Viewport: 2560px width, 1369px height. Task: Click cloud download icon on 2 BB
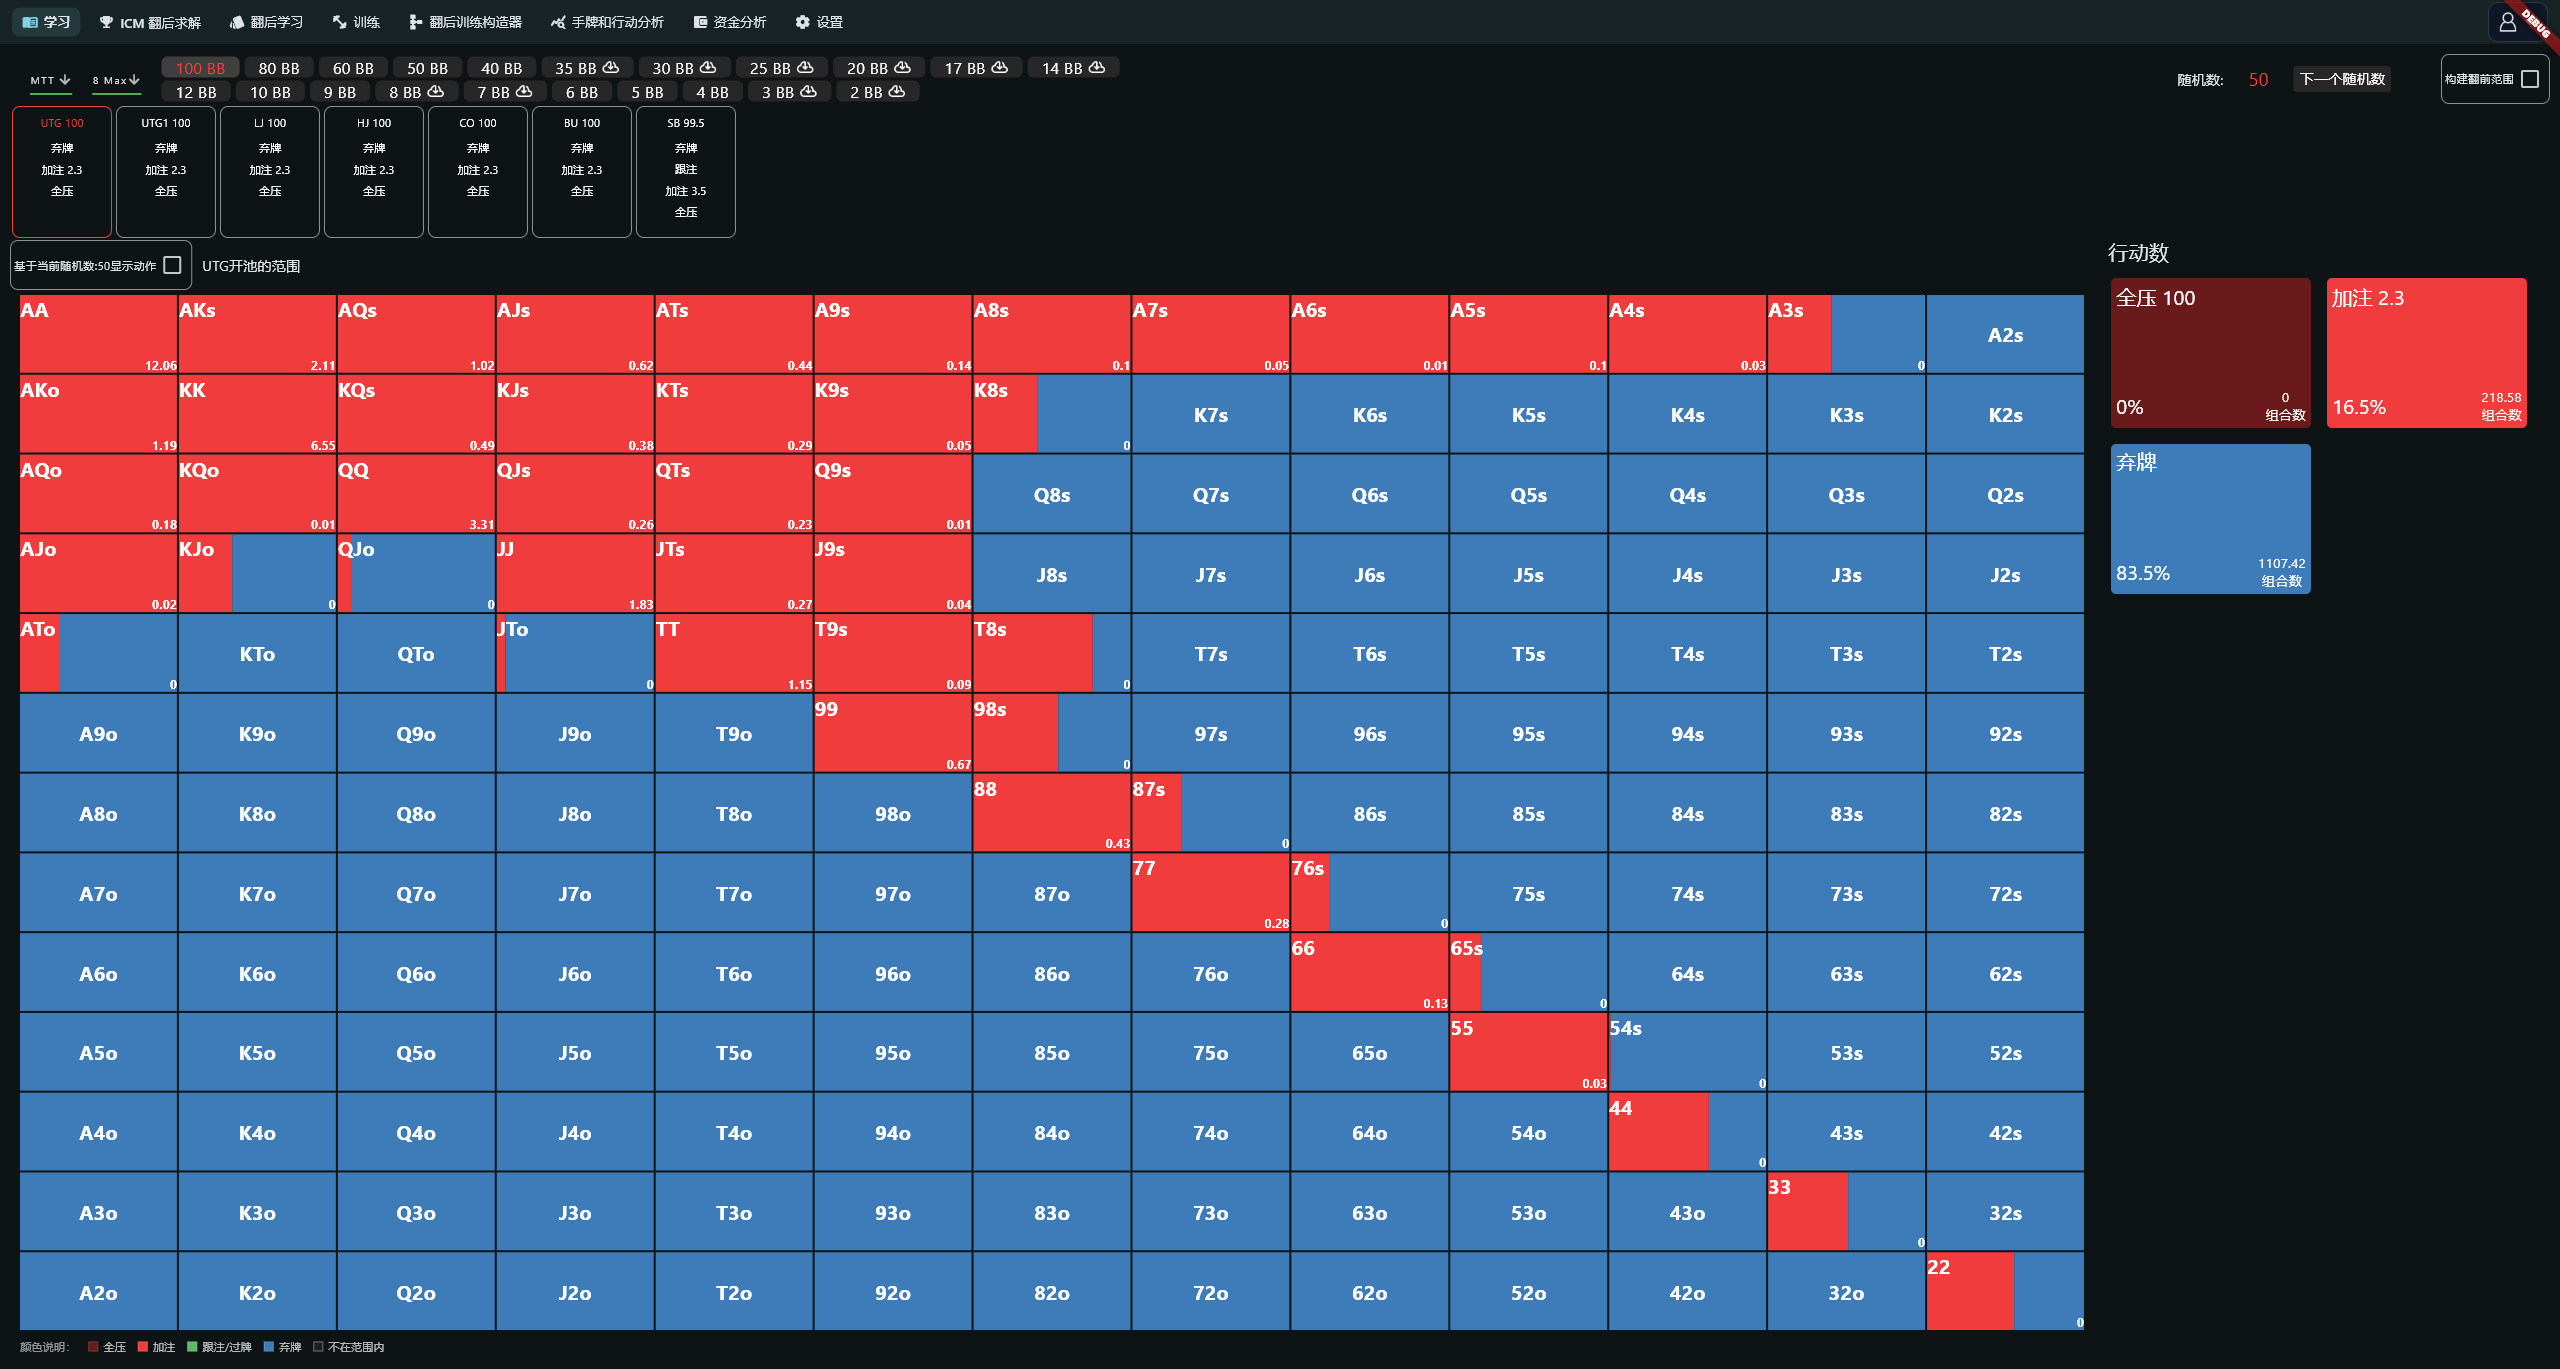pos(897,91)
